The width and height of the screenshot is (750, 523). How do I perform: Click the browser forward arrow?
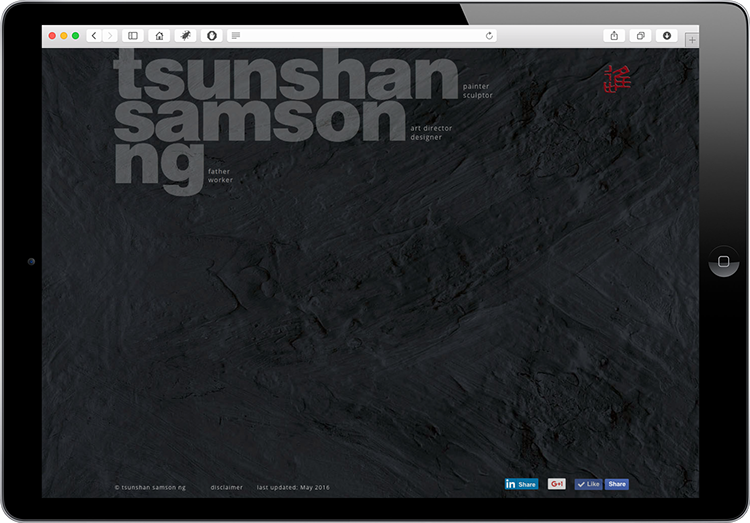coord(109,36)
